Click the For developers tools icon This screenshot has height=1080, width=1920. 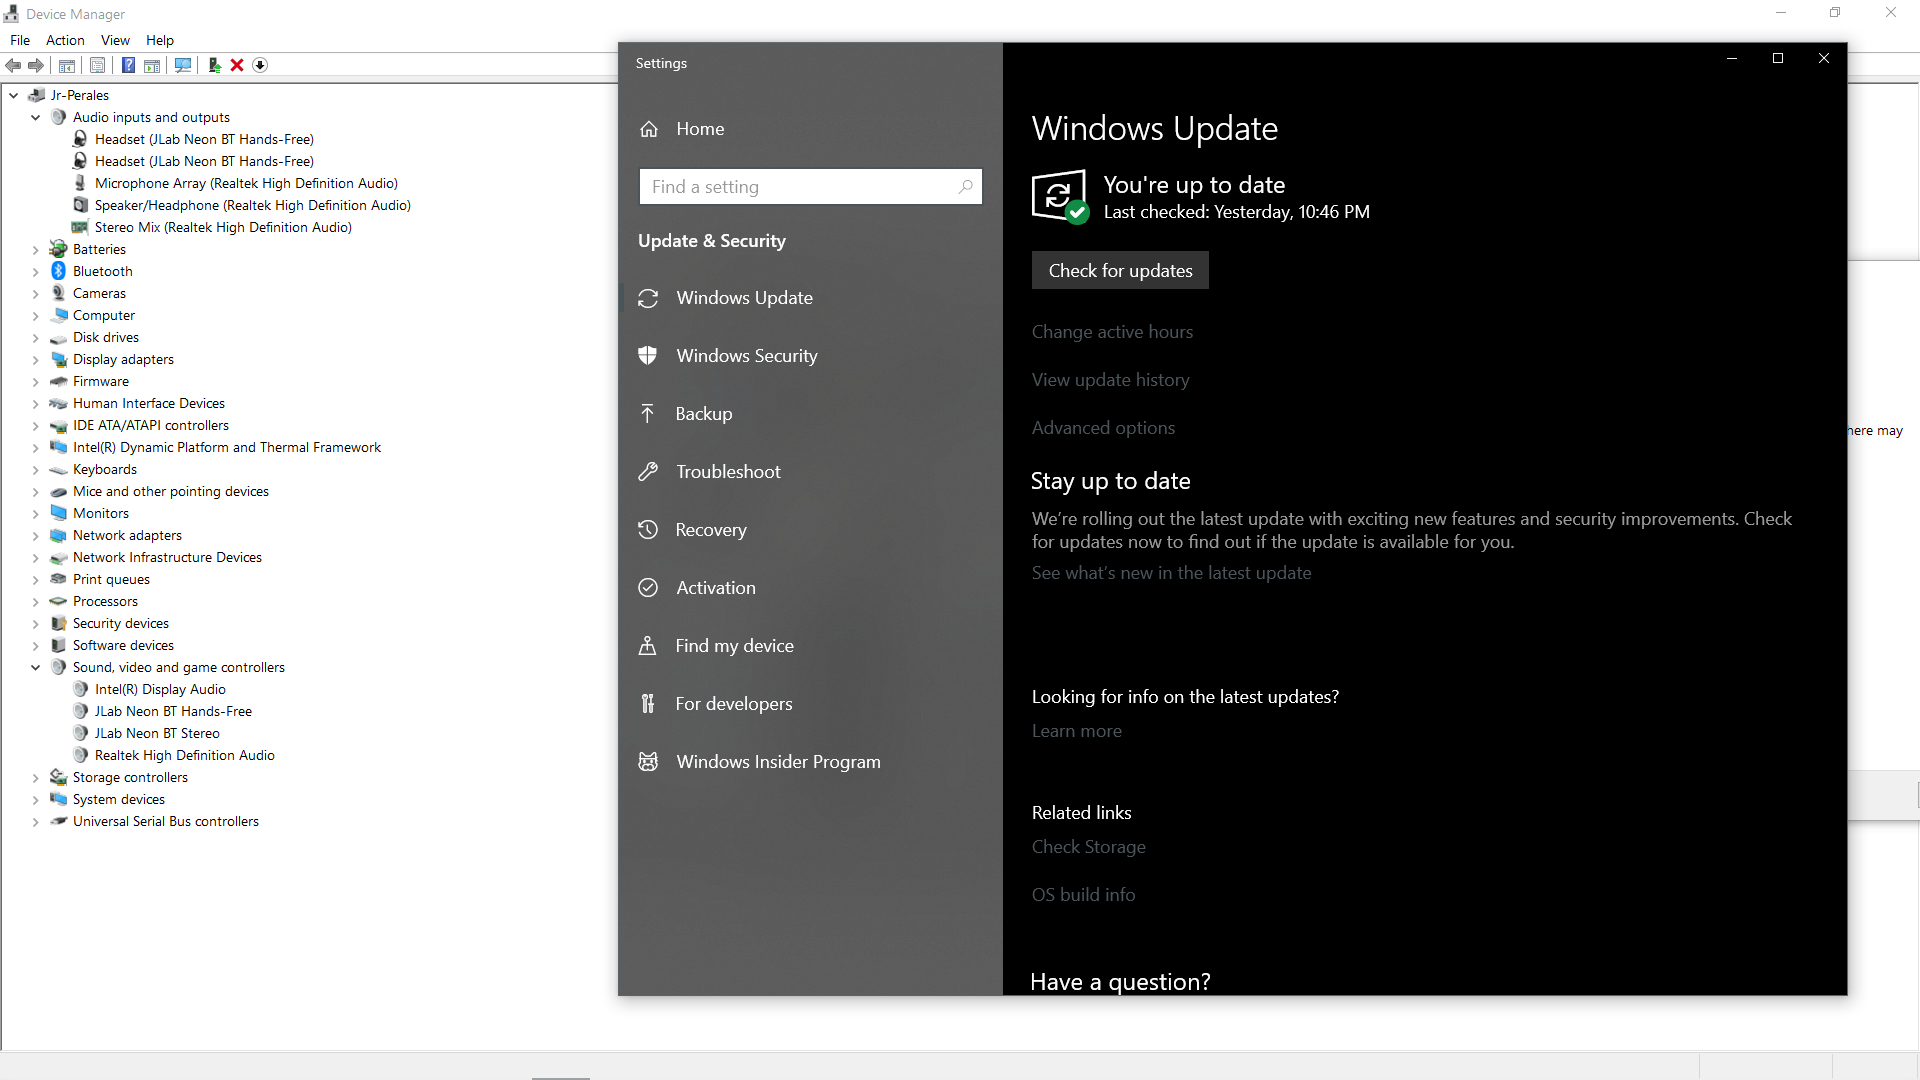pos(648,704)
